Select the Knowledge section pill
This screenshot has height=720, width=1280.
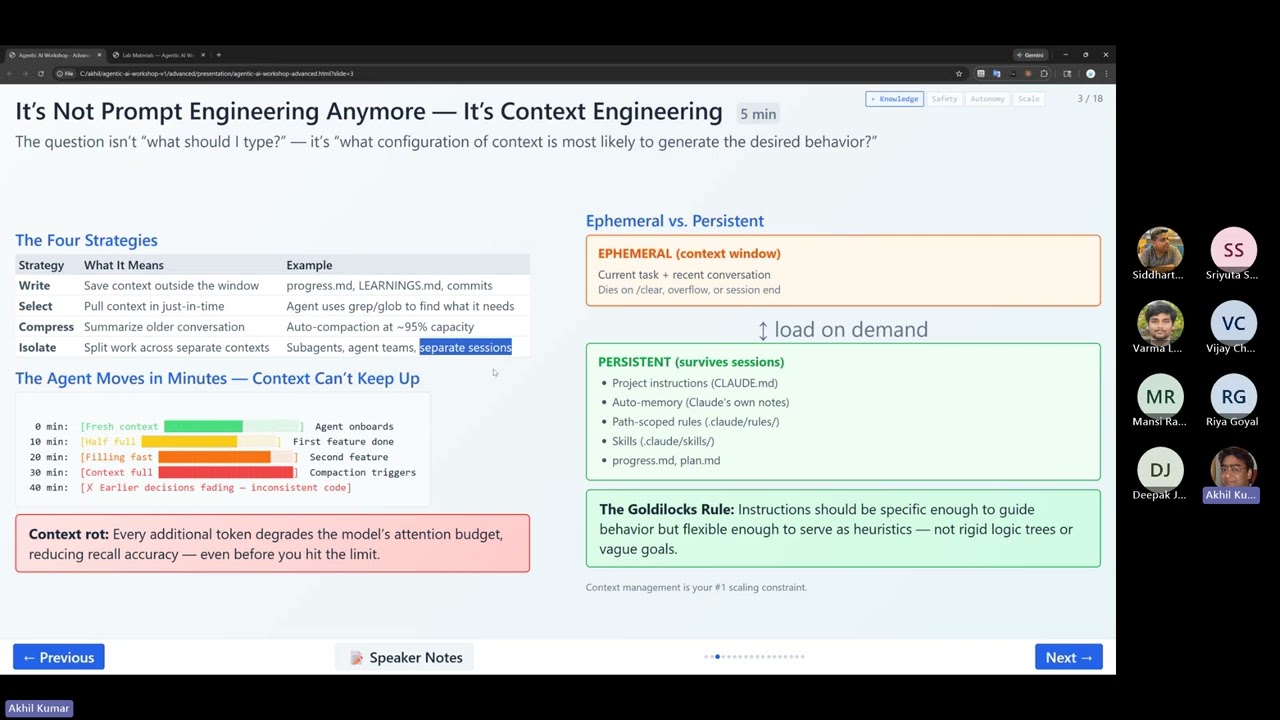[x=894, y=99]
